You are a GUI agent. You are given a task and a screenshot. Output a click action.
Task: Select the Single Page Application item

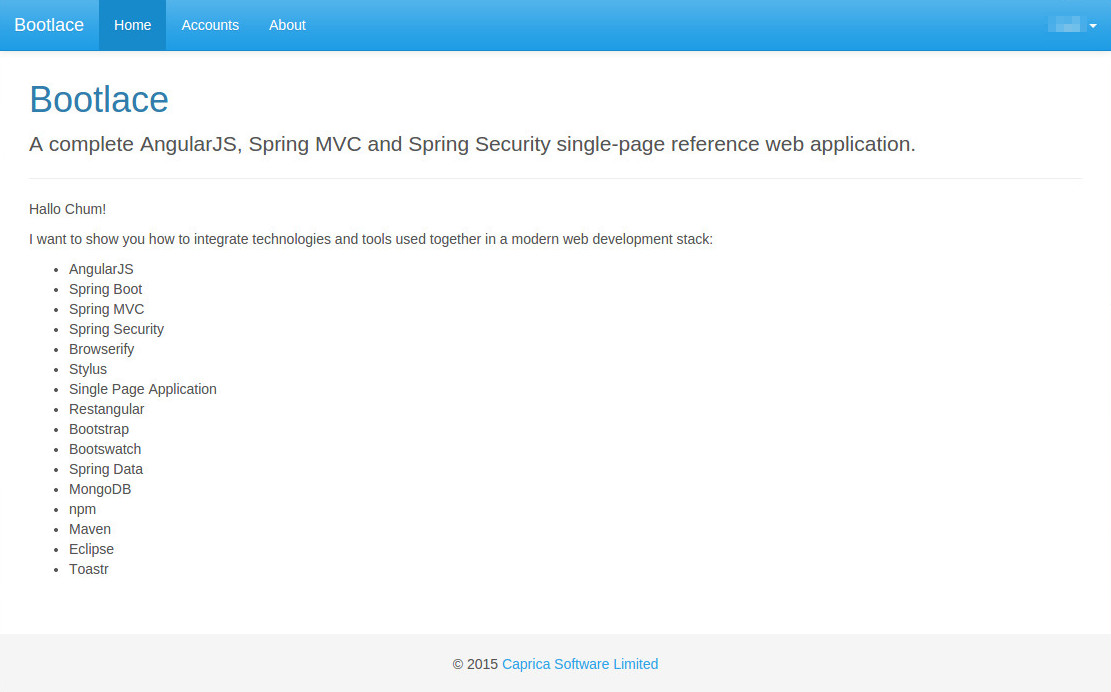[x=142, y=389]
